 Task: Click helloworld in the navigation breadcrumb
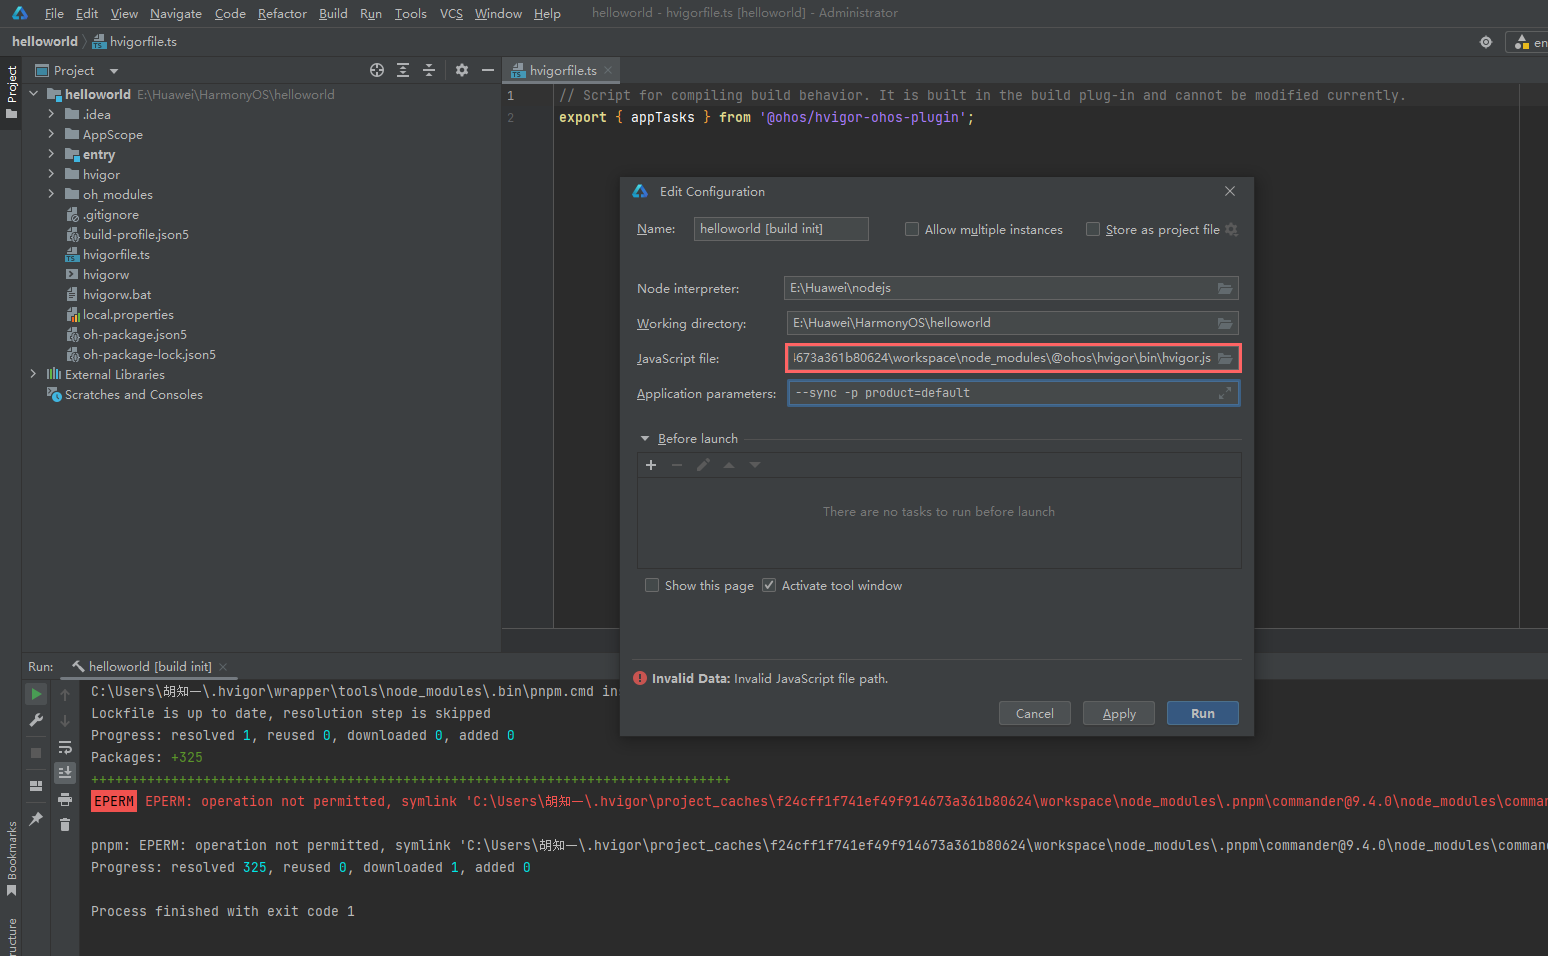[45, 41]
